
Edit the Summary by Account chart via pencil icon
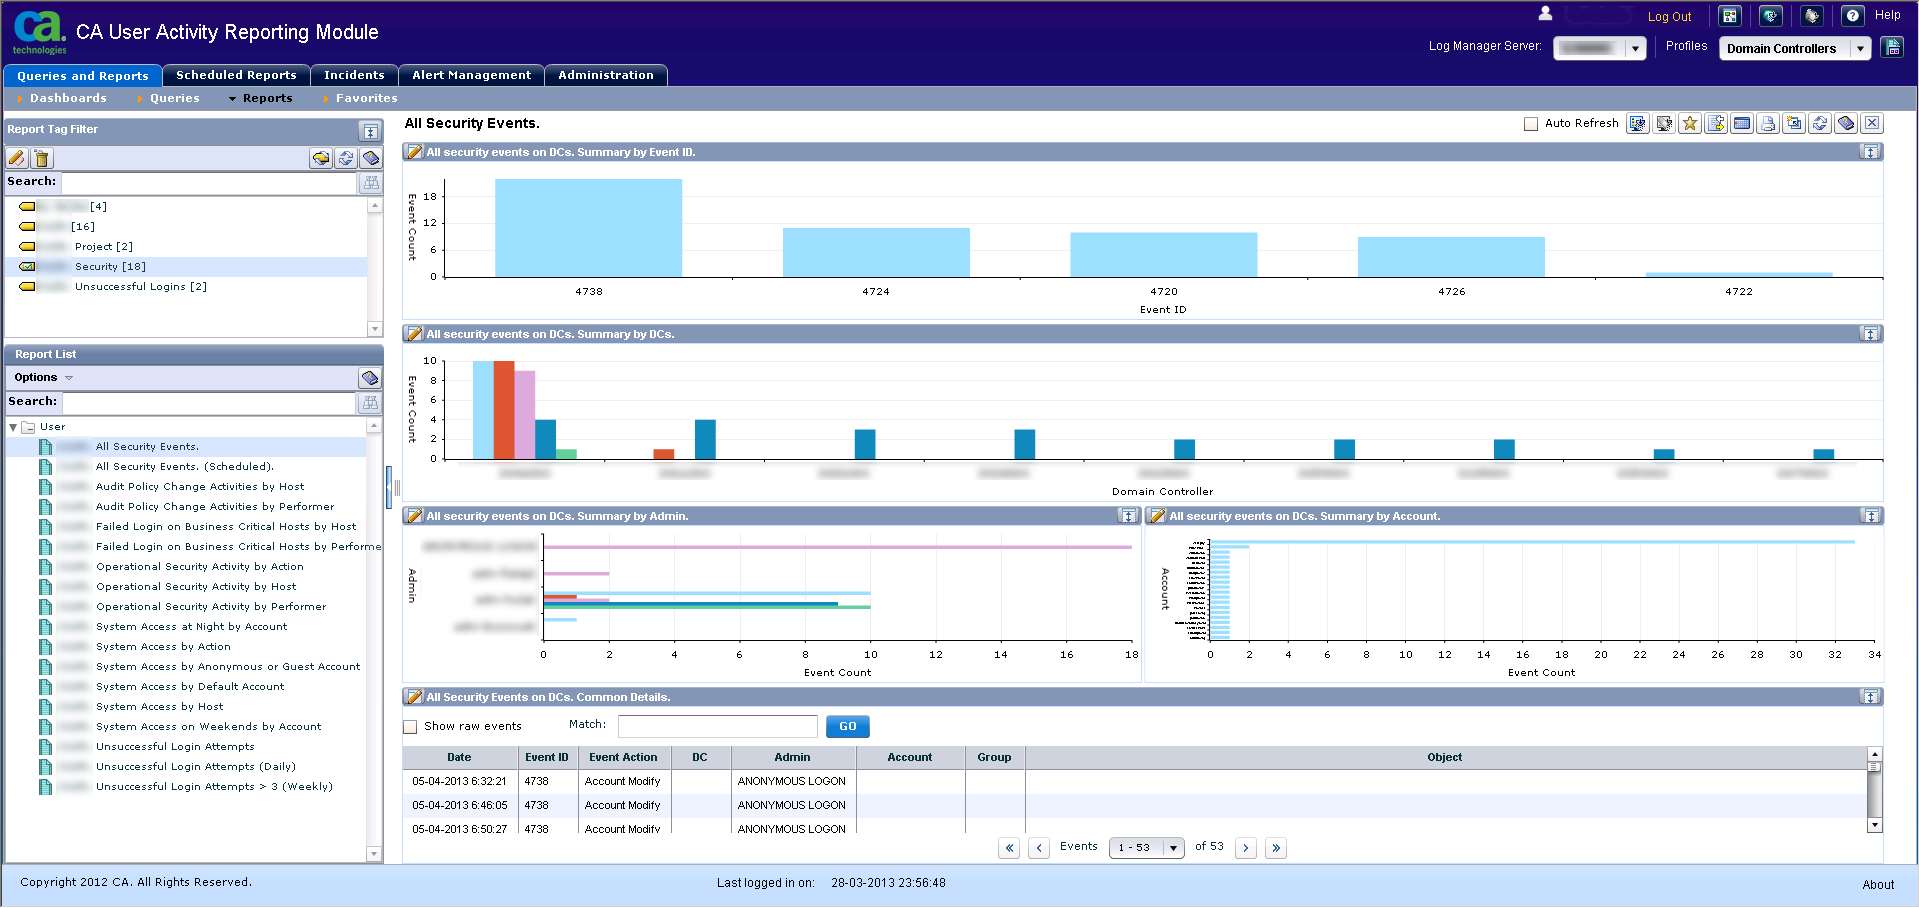tap(1157, 516)
